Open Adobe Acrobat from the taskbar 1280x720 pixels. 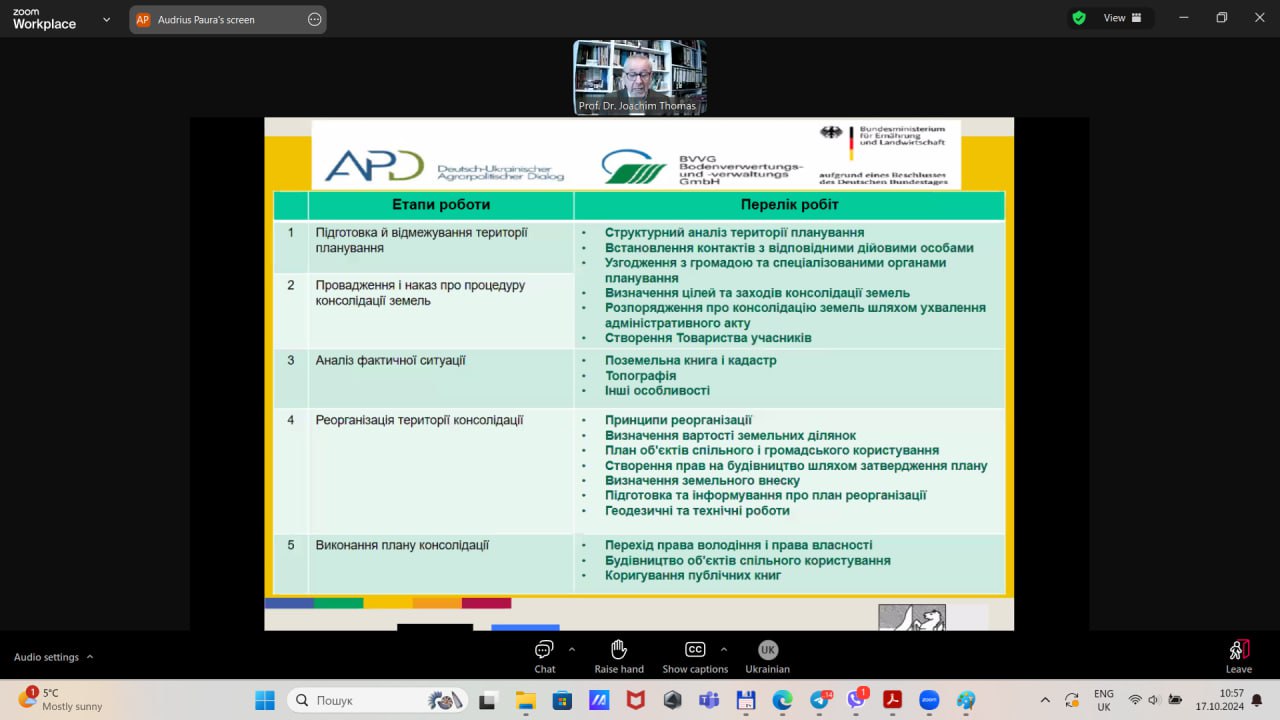(892, 700)
